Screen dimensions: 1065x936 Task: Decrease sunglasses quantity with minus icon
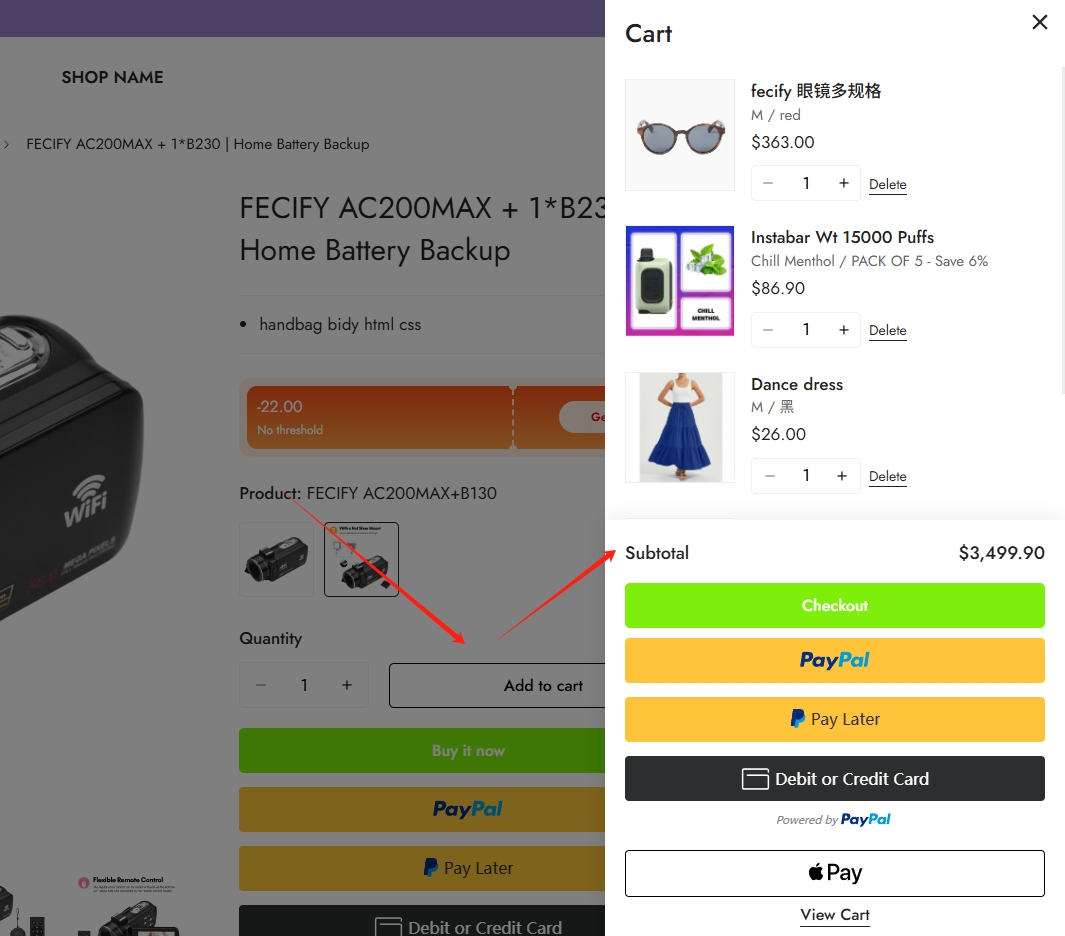click(x=768, y=183)
